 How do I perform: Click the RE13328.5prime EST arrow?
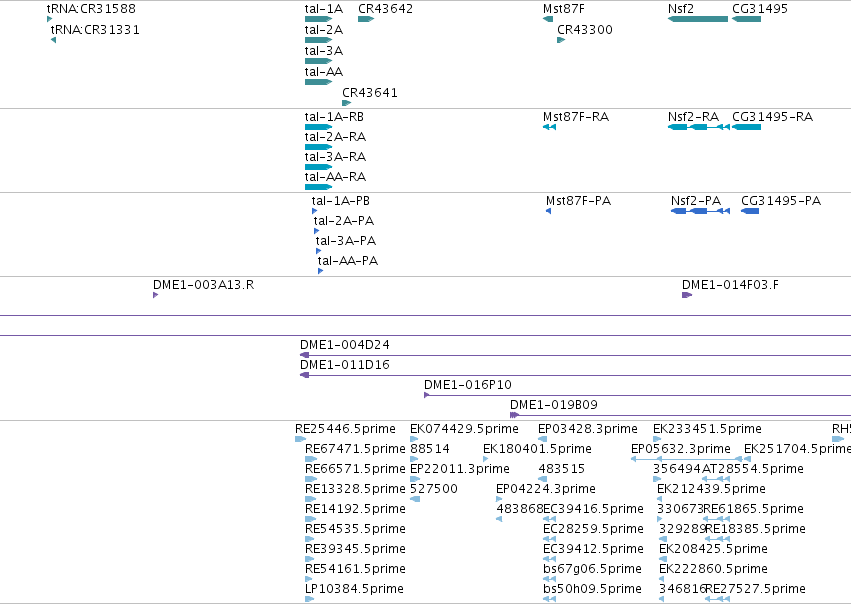pos(311,499)
